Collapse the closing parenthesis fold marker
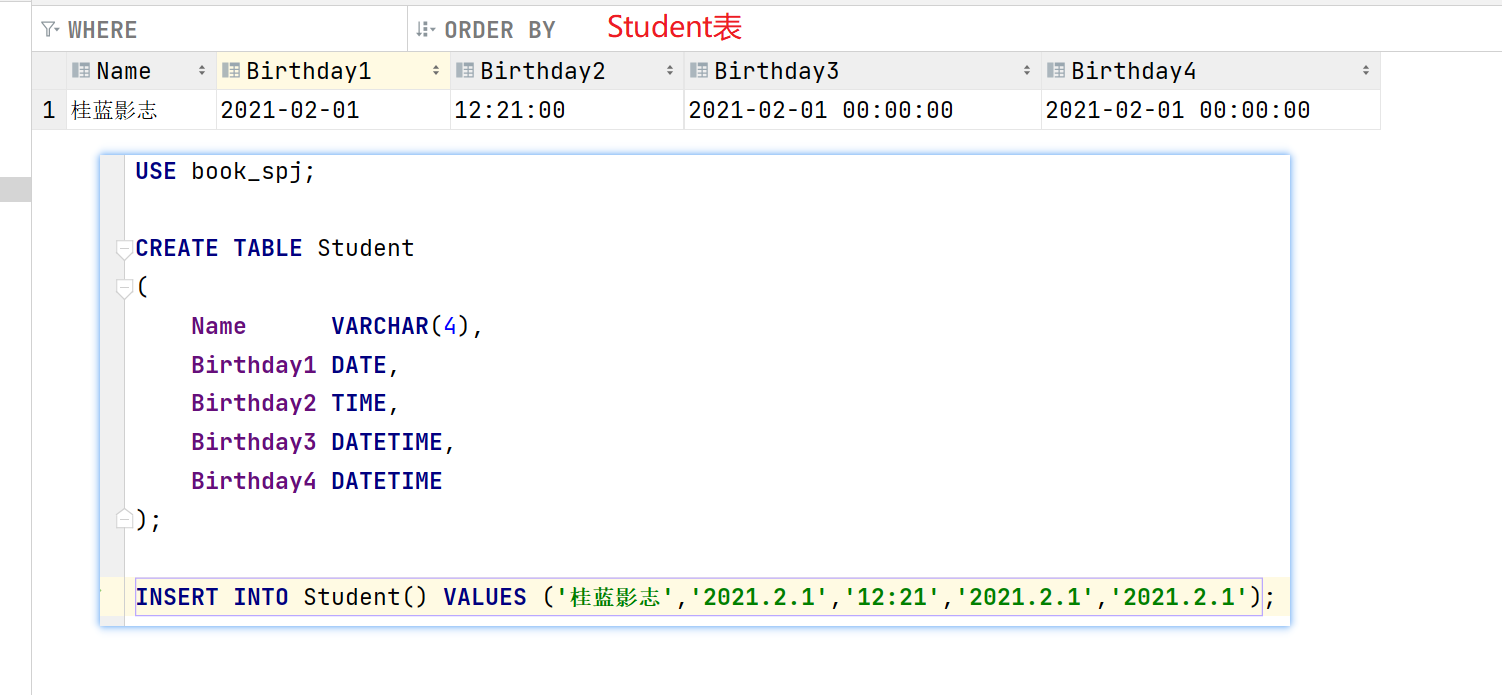 (124, 519)
